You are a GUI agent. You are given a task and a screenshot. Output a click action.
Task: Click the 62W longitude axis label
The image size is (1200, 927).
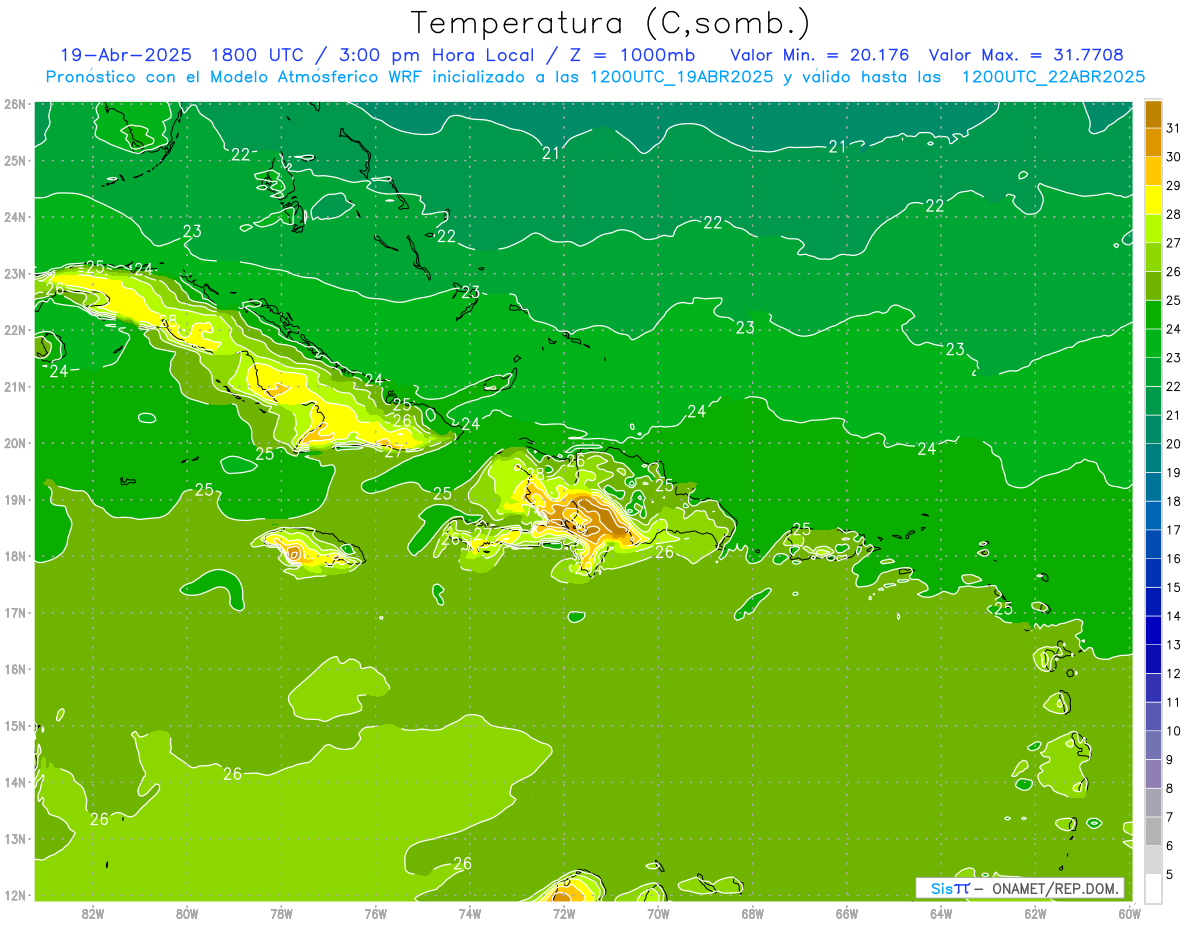pos(1035,913)
